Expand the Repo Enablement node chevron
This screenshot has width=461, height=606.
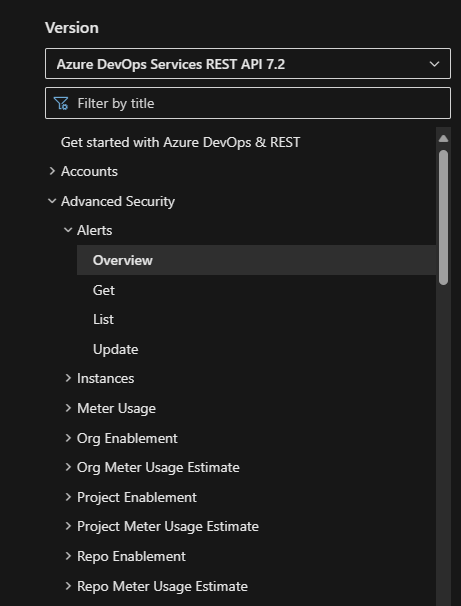[68, 556]
